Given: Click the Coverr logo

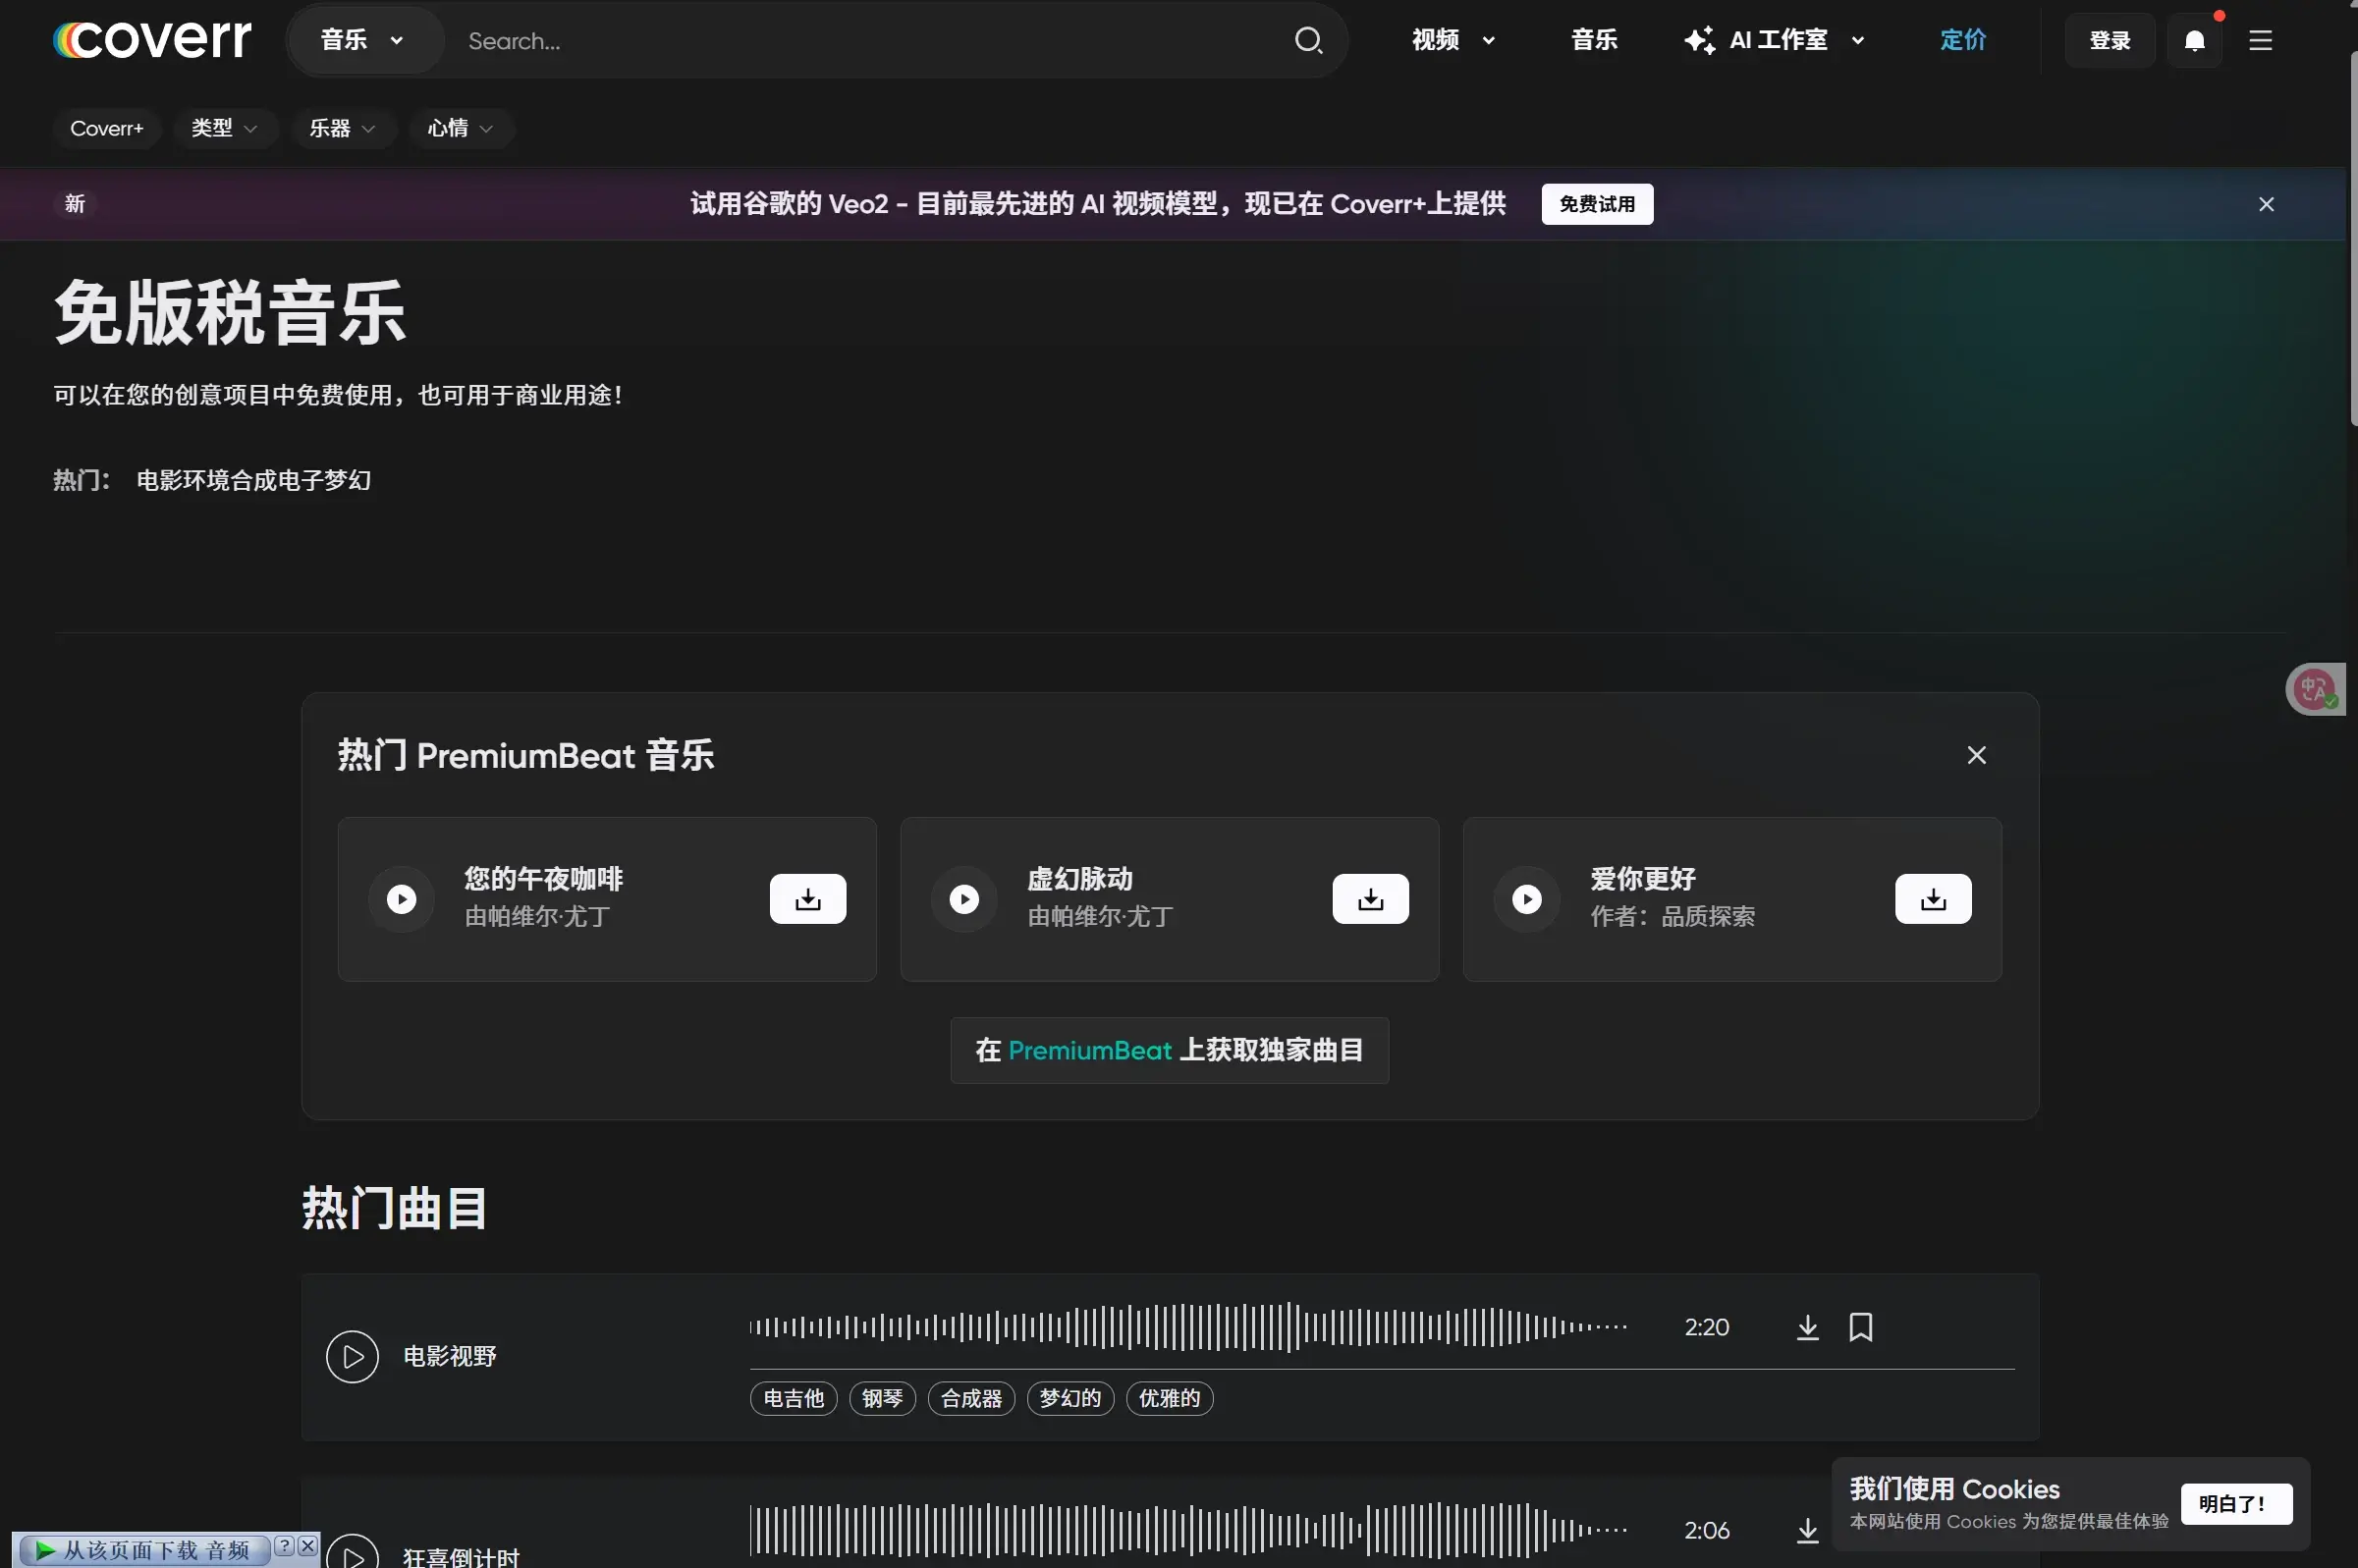Looking at the screenshot, I should pos(151,38).
